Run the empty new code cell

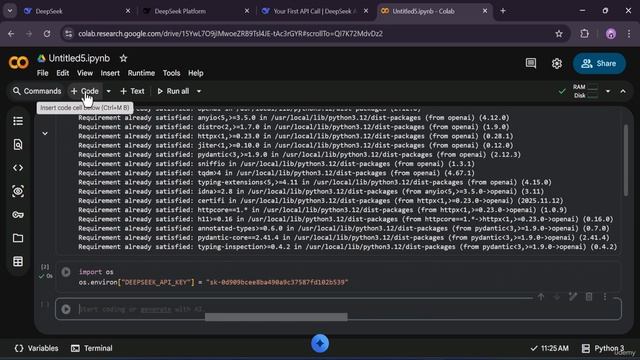66,309
